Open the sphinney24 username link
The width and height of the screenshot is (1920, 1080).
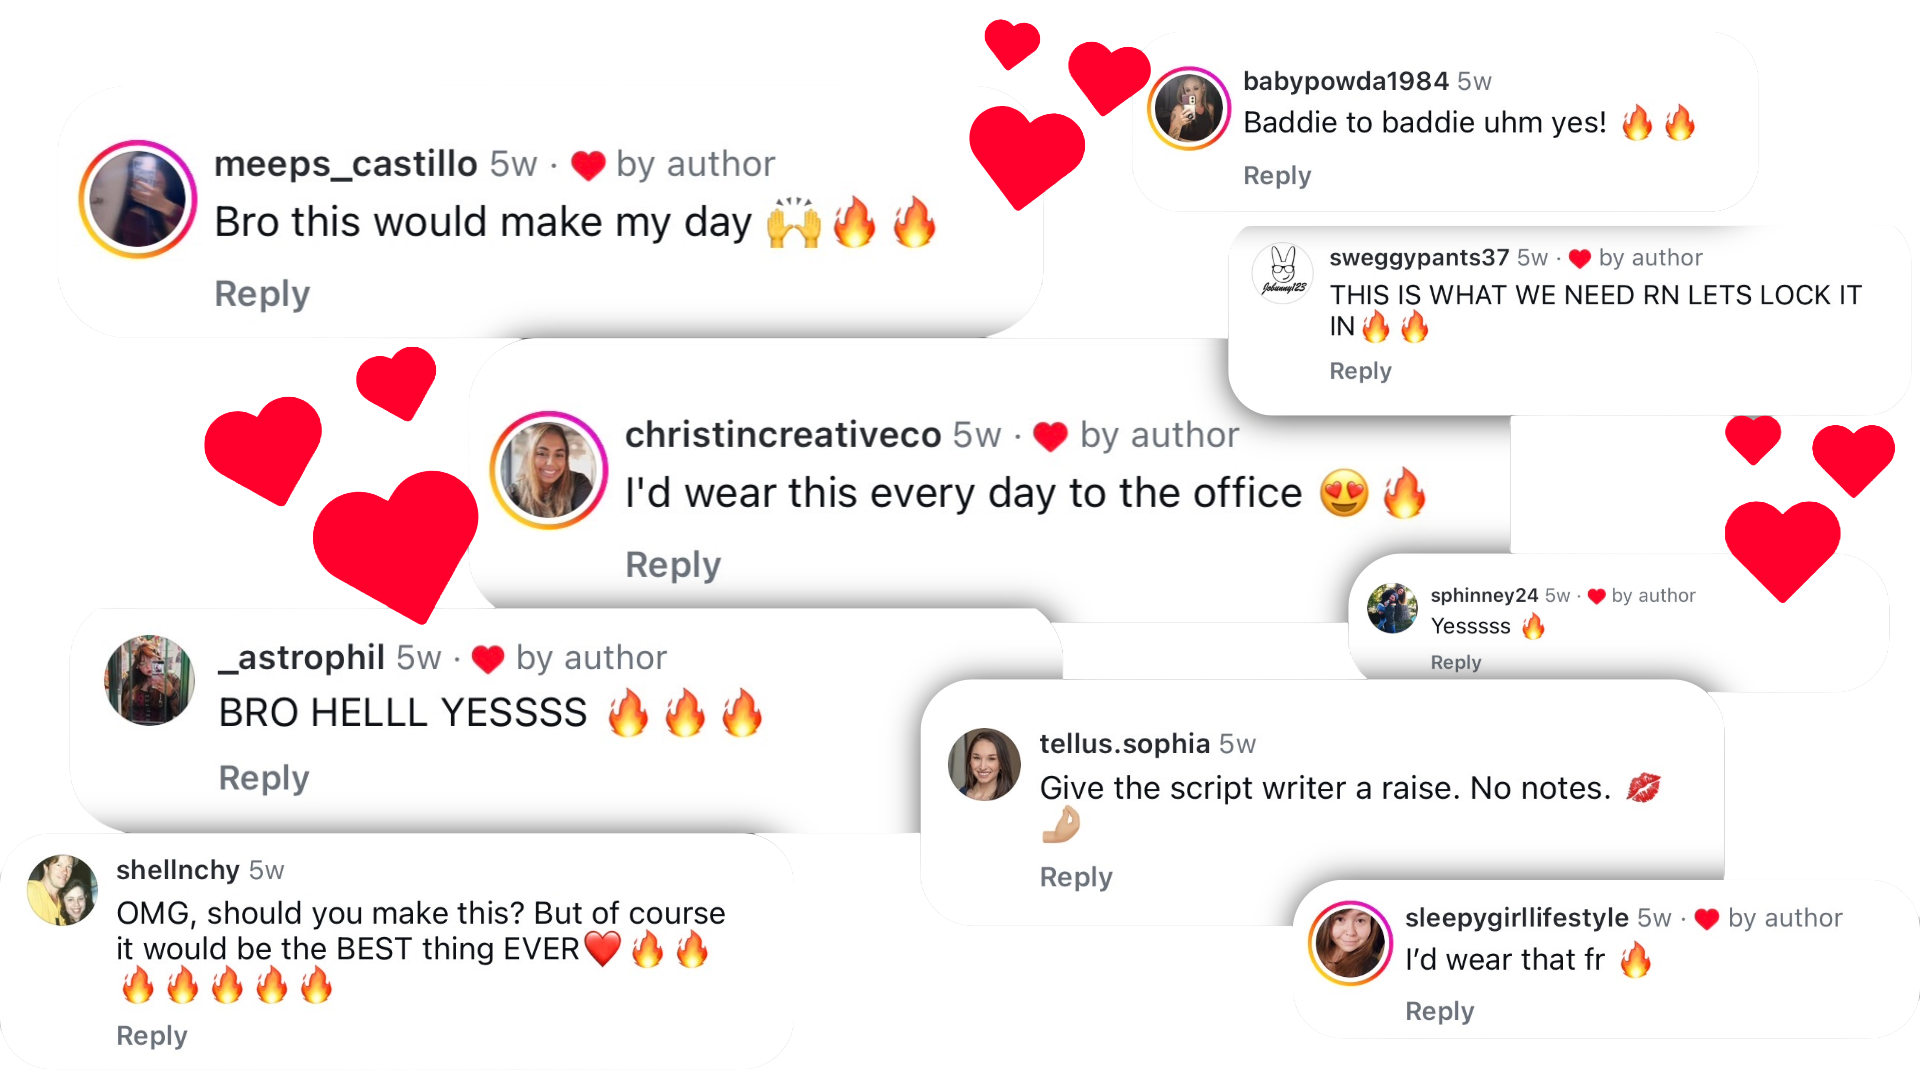(1484, 596)
